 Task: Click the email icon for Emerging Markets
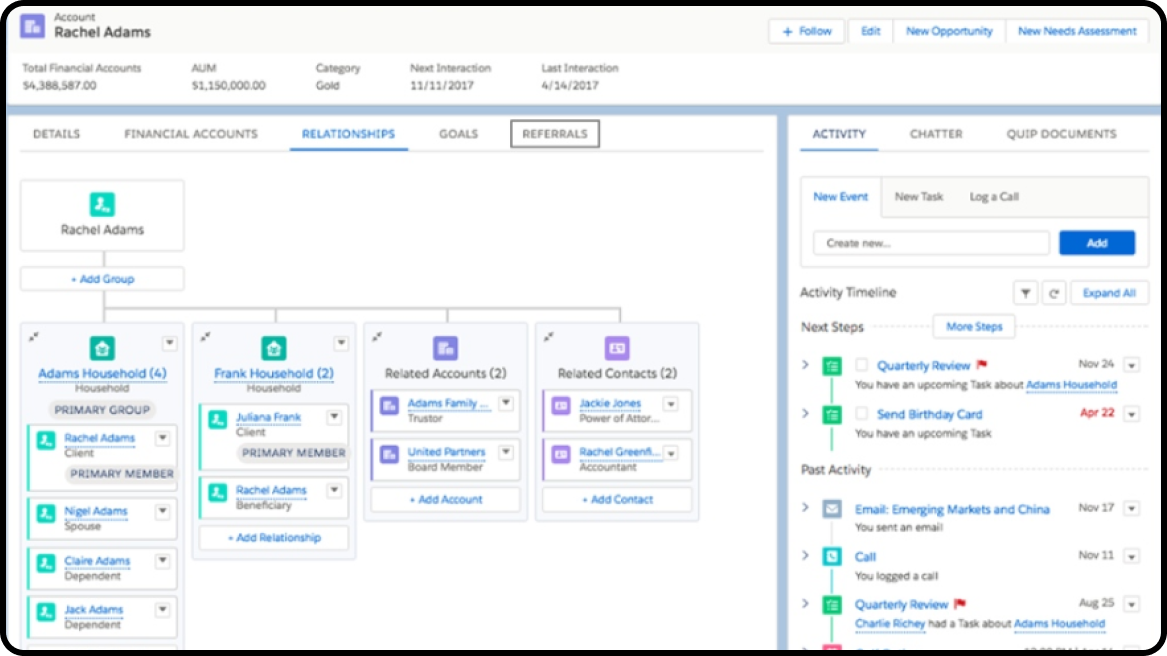[832, 509]
